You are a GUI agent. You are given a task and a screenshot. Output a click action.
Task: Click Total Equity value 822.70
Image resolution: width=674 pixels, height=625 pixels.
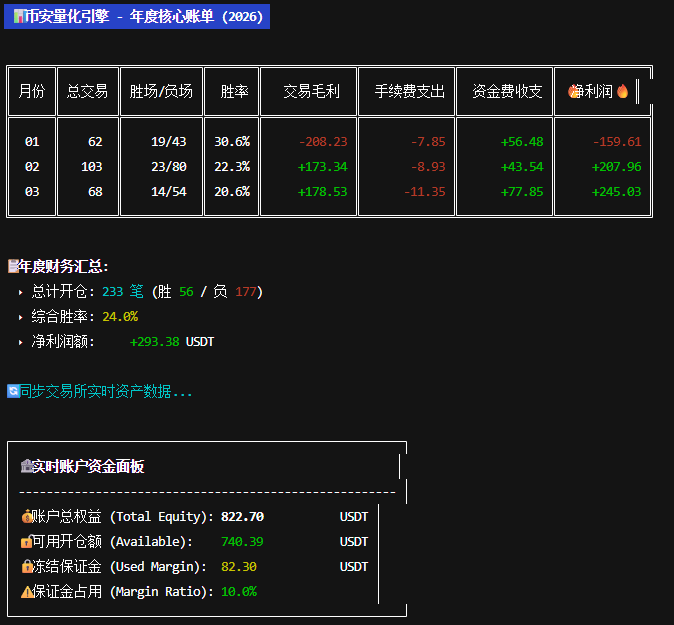[242, 516]
